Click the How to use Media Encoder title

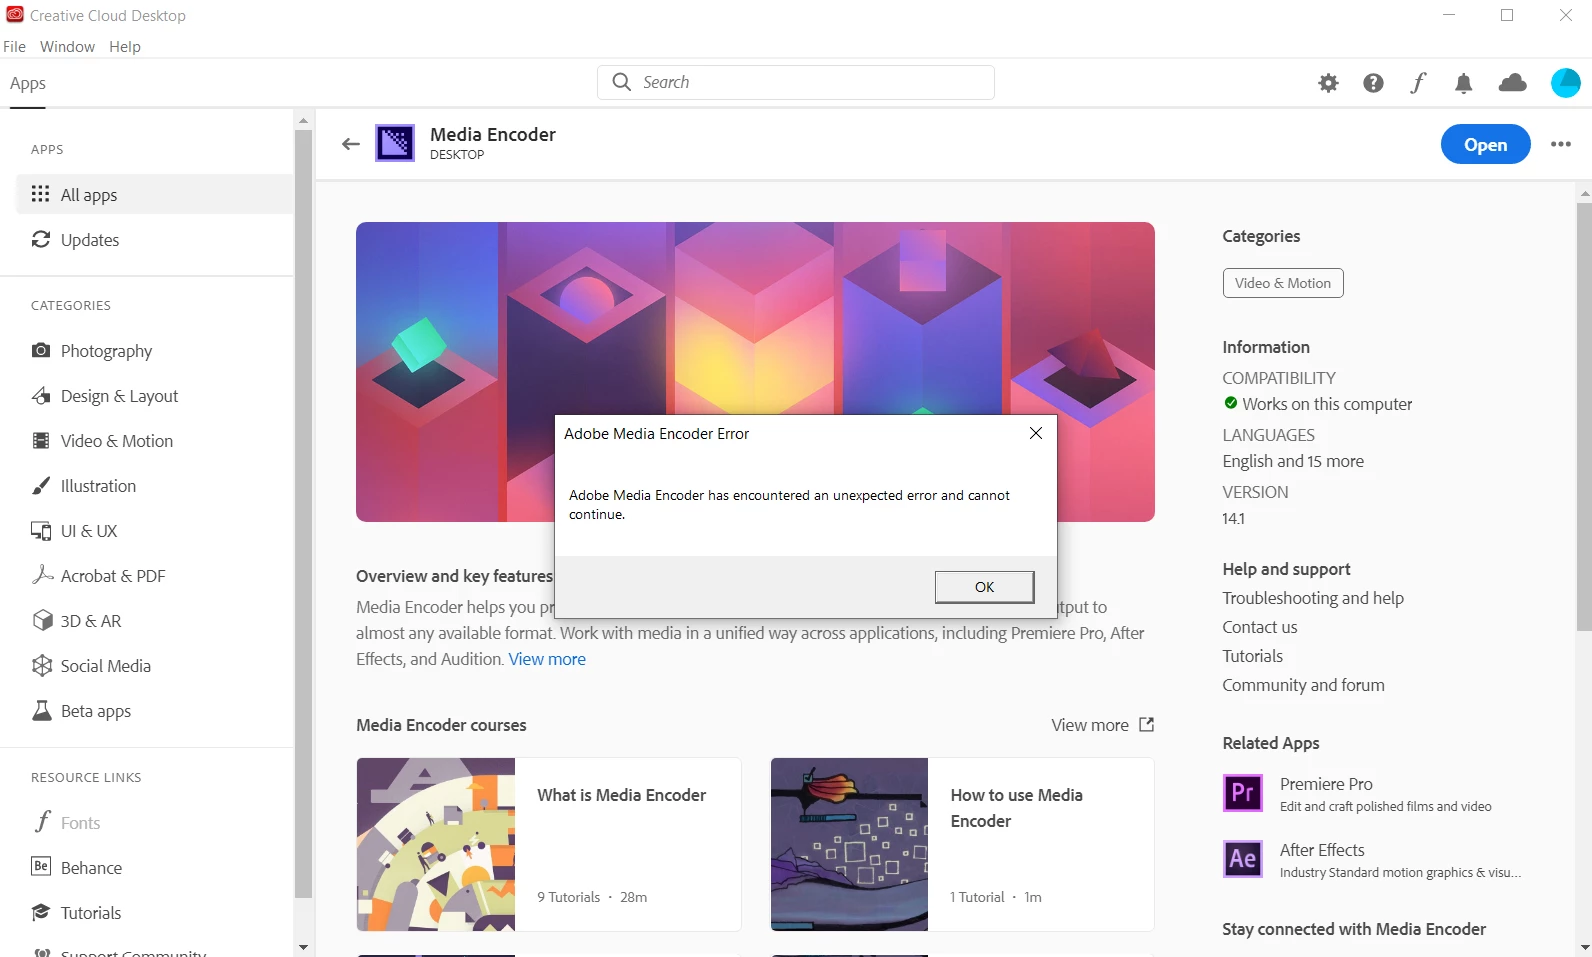pos(1017,808)
